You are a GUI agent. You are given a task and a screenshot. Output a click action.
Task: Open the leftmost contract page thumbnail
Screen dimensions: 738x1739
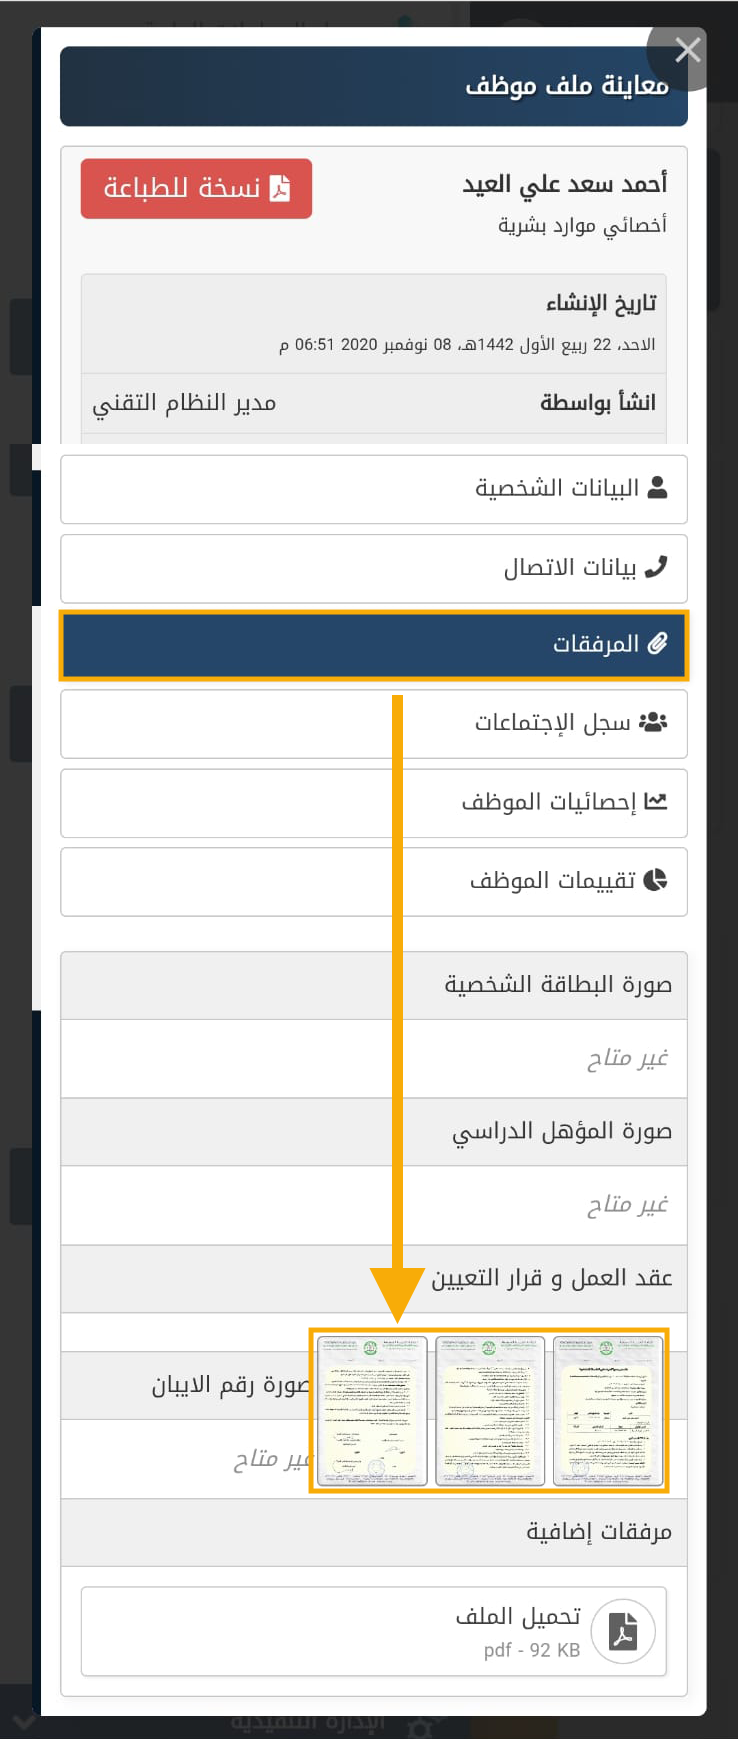pos(372,1410)
